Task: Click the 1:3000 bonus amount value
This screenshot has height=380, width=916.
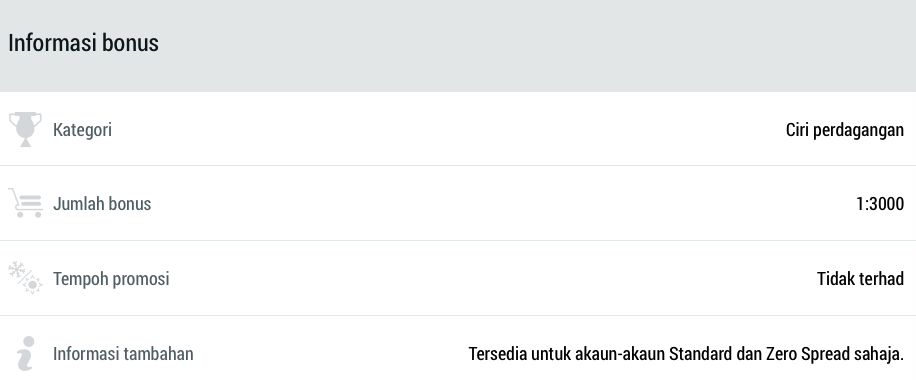Action: click(880, 203)
